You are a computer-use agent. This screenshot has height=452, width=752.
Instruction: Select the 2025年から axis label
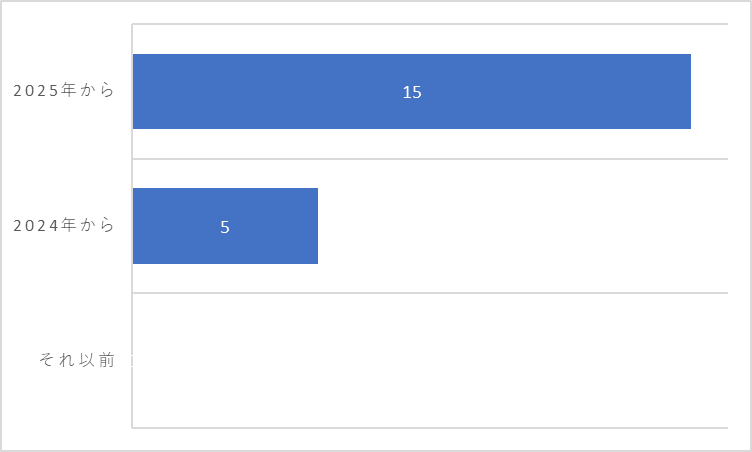tap(63, 90)
